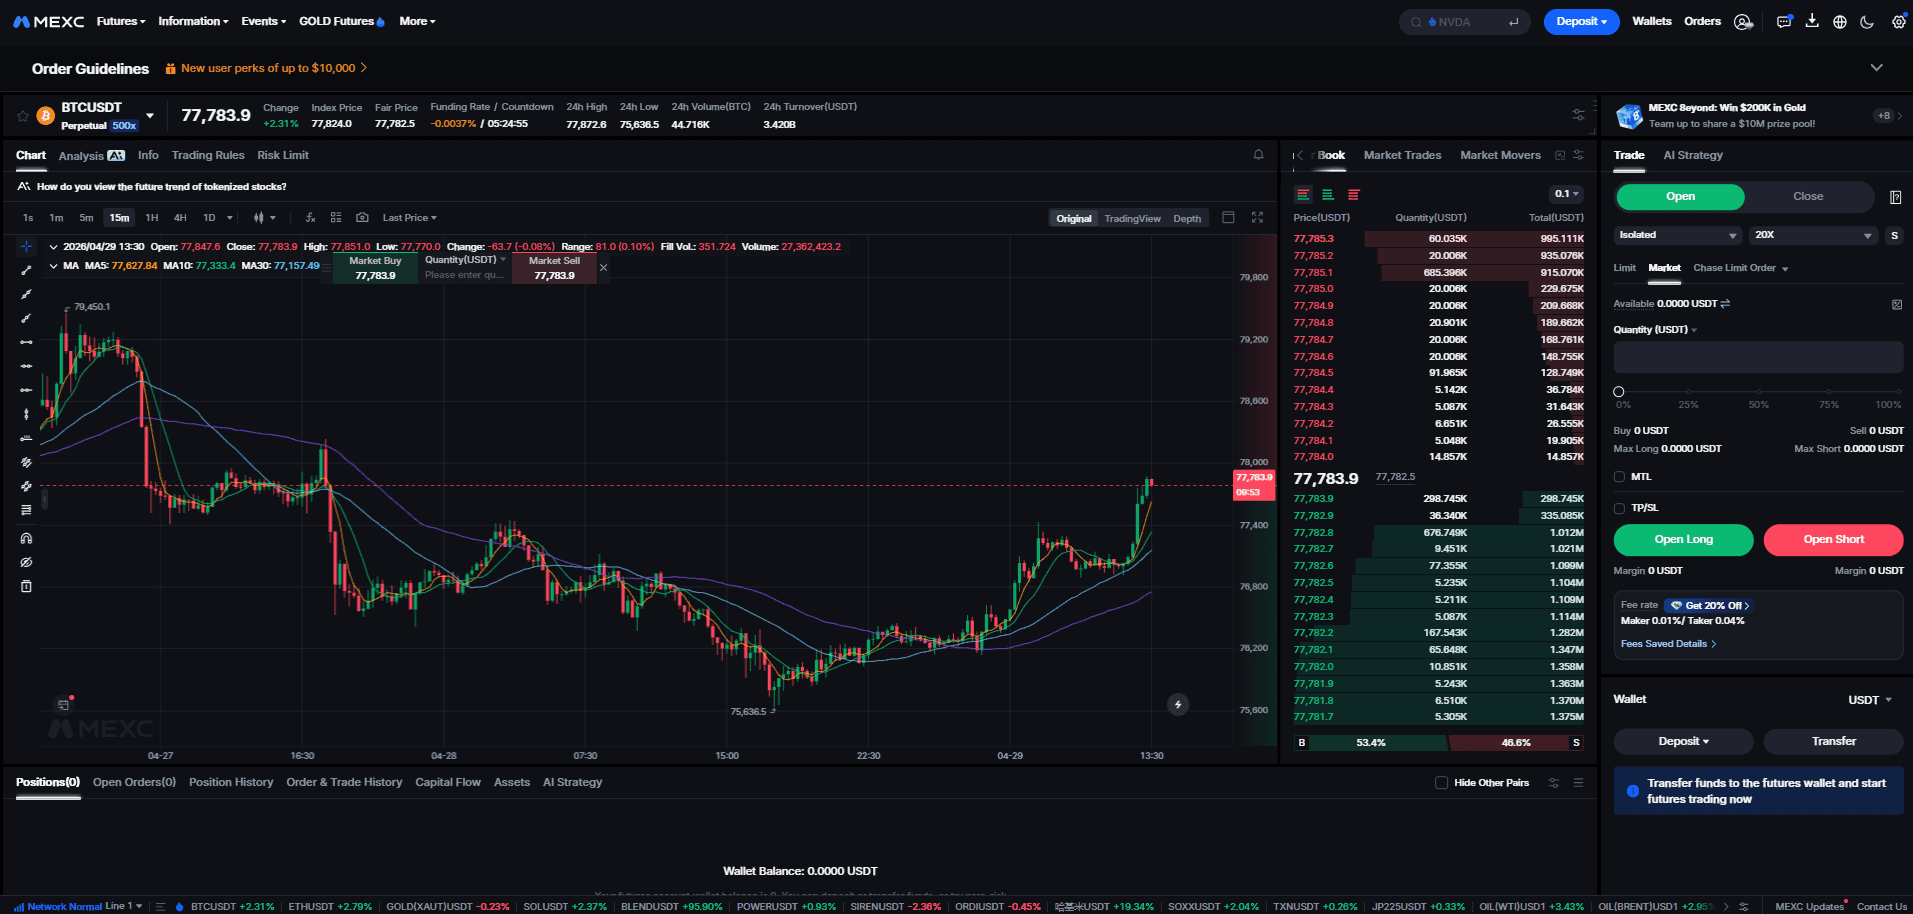Open positions panel list view icon

coord(1578,783)
